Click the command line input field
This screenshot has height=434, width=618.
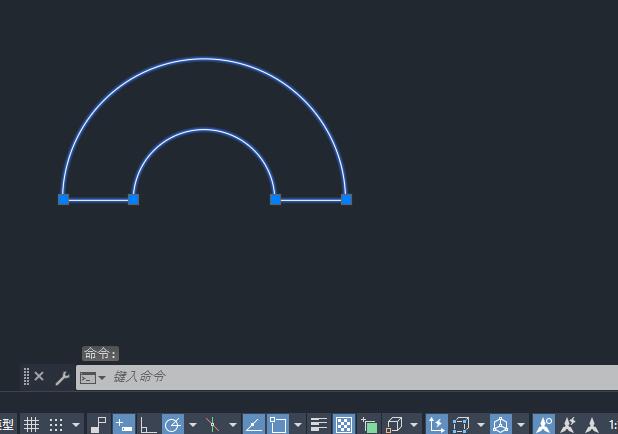[x=347, y=377]
